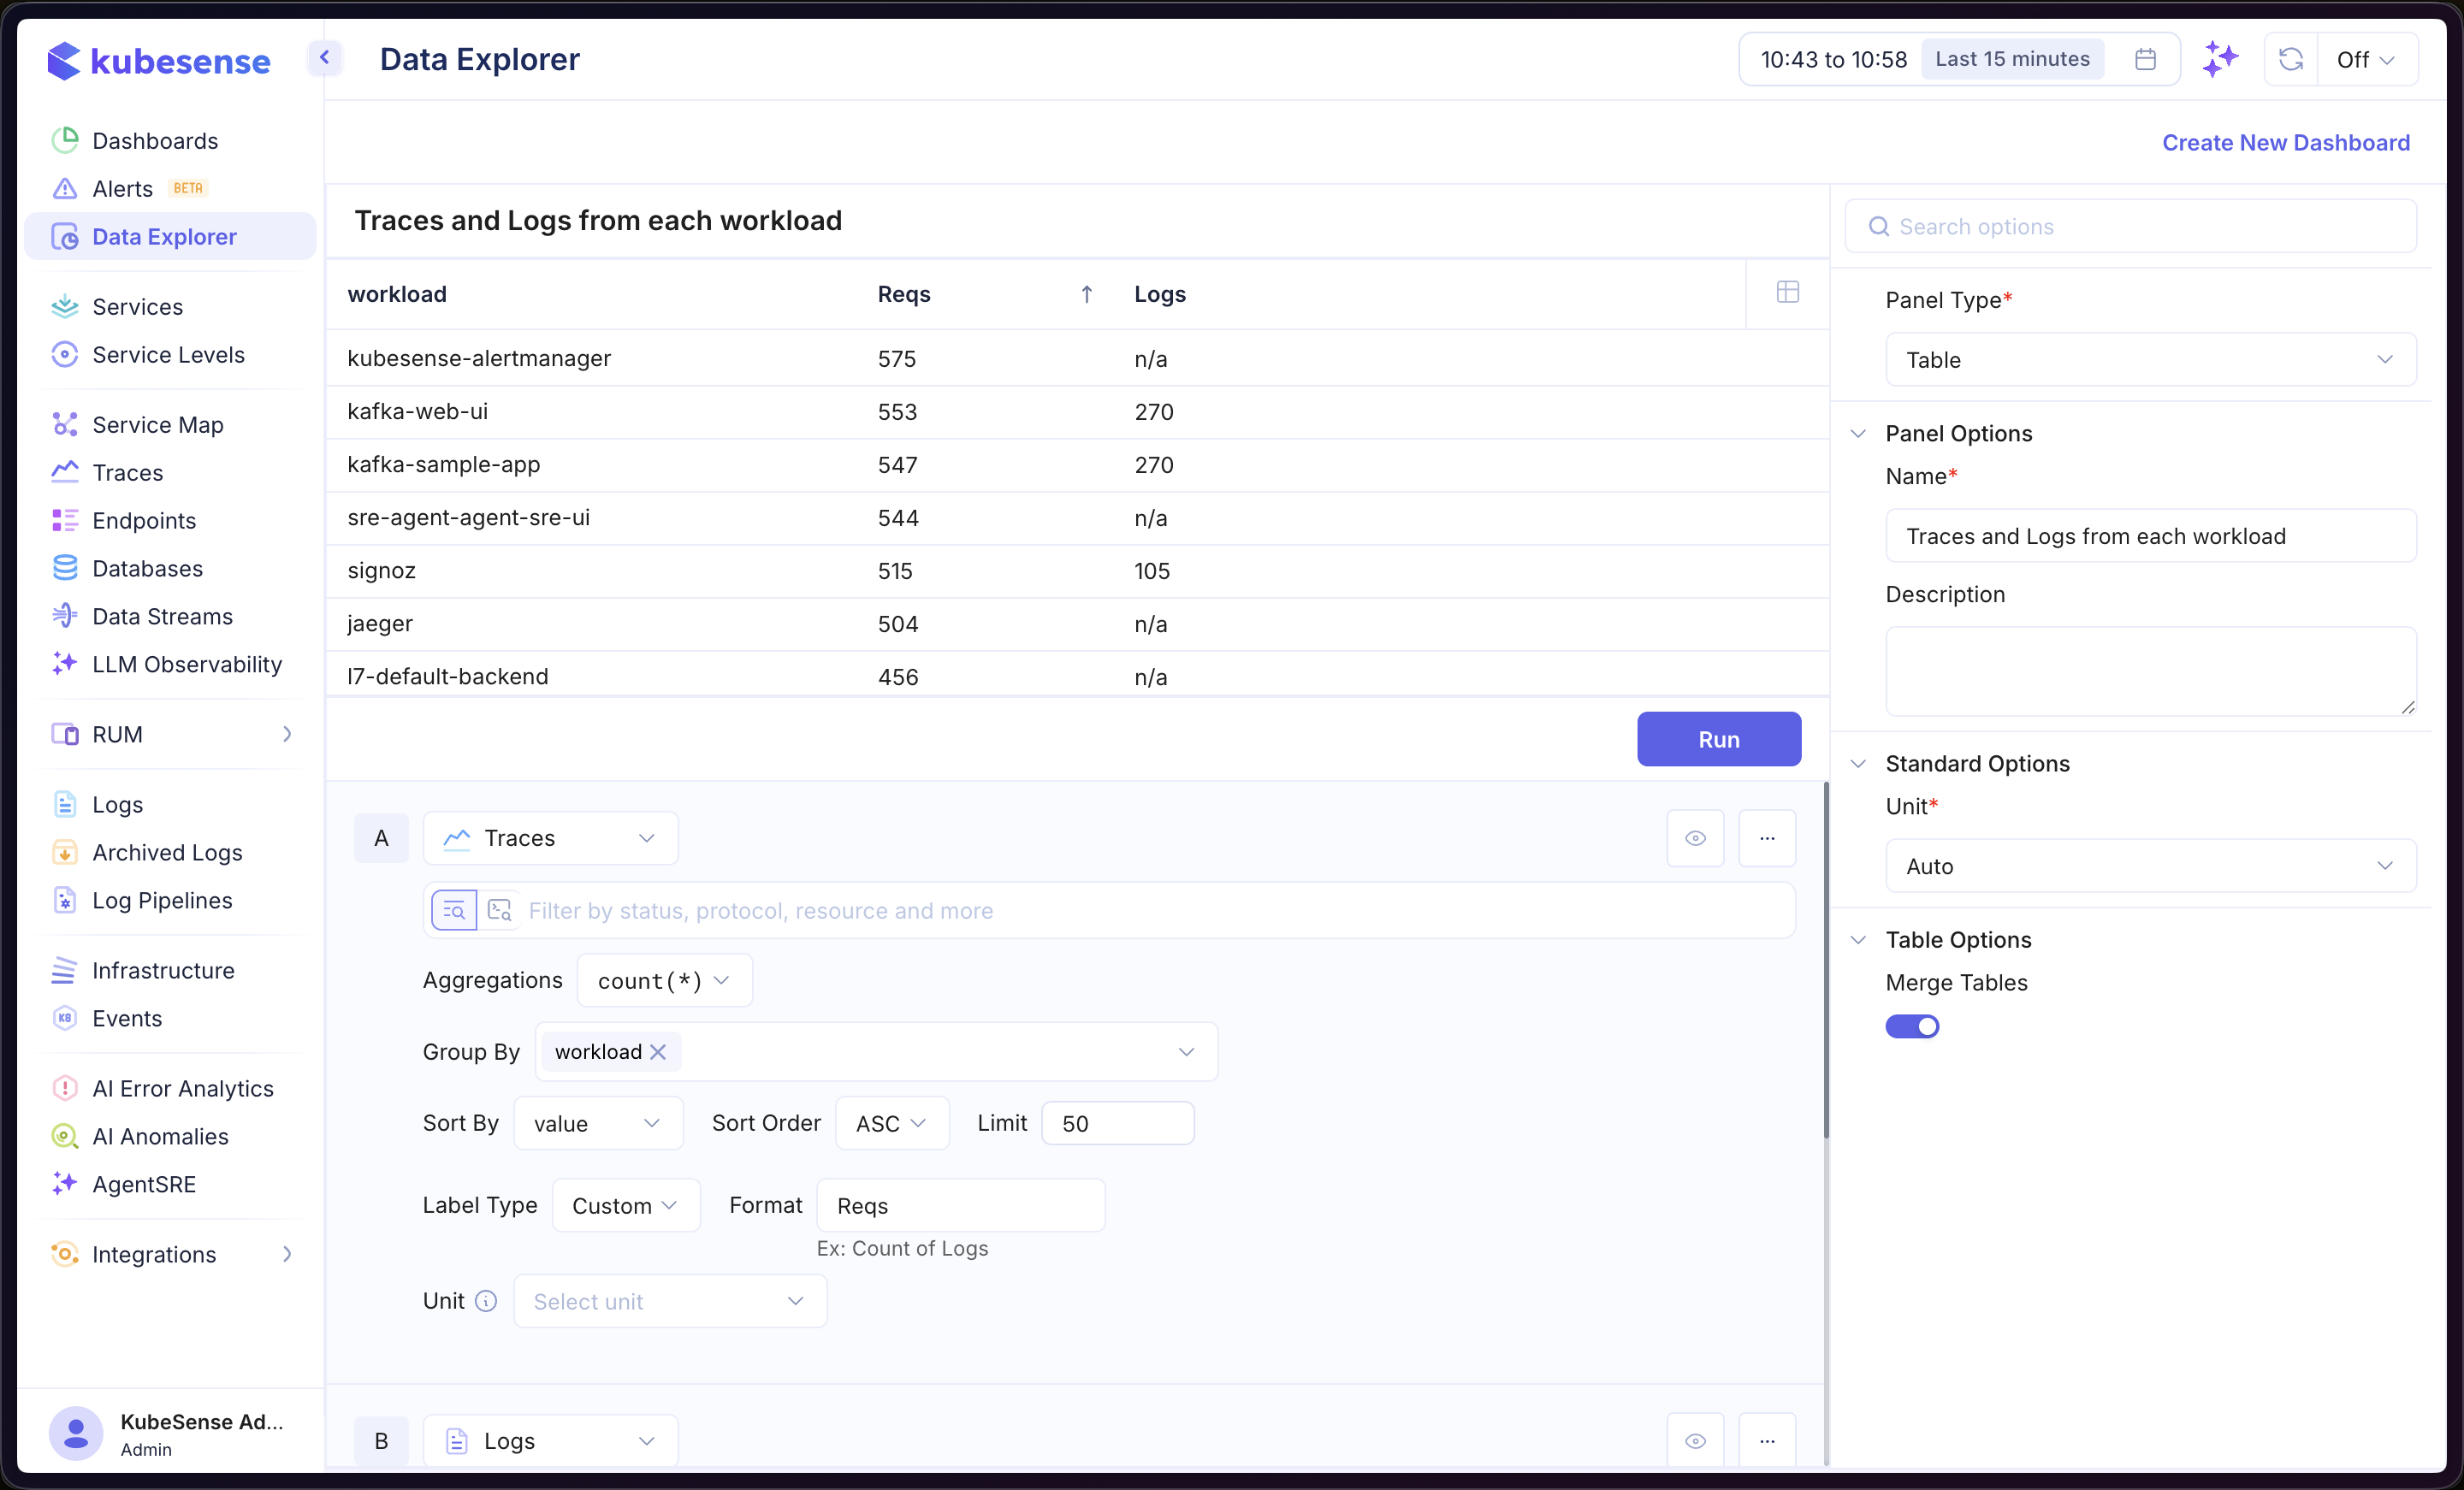Click the Data Streams sidebar icon
Viewport: 2464px width, 1490px height.
(65, 616)
